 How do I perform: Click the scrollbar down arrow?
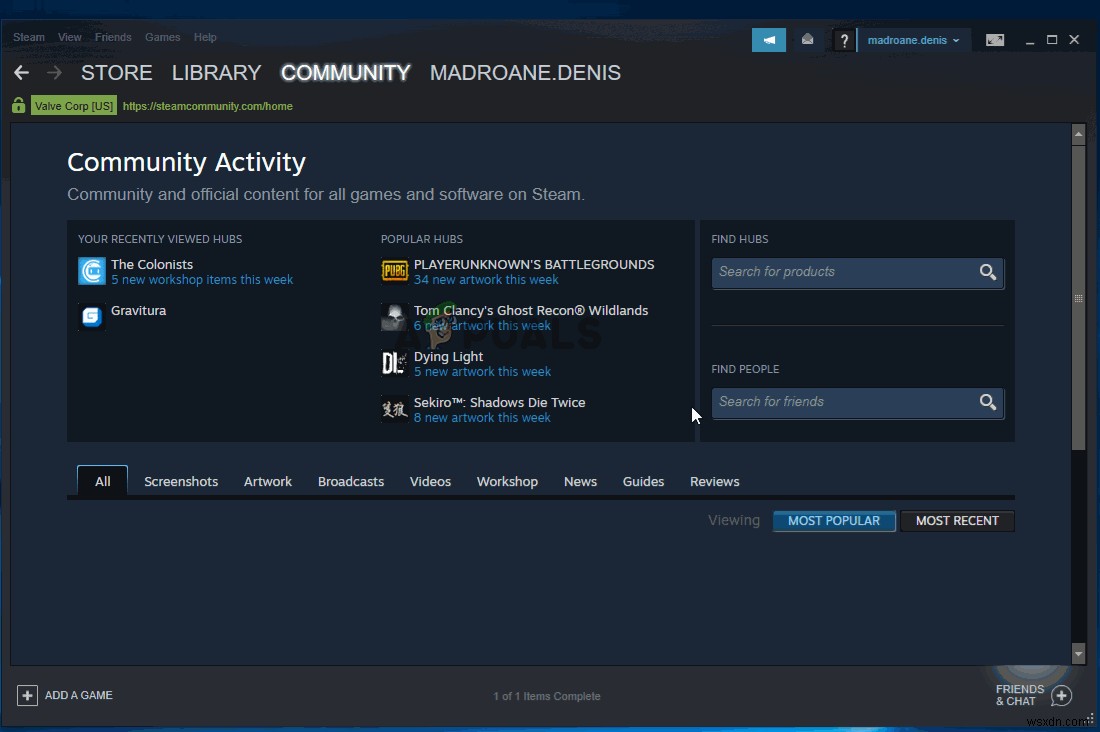click(1078, 654)
